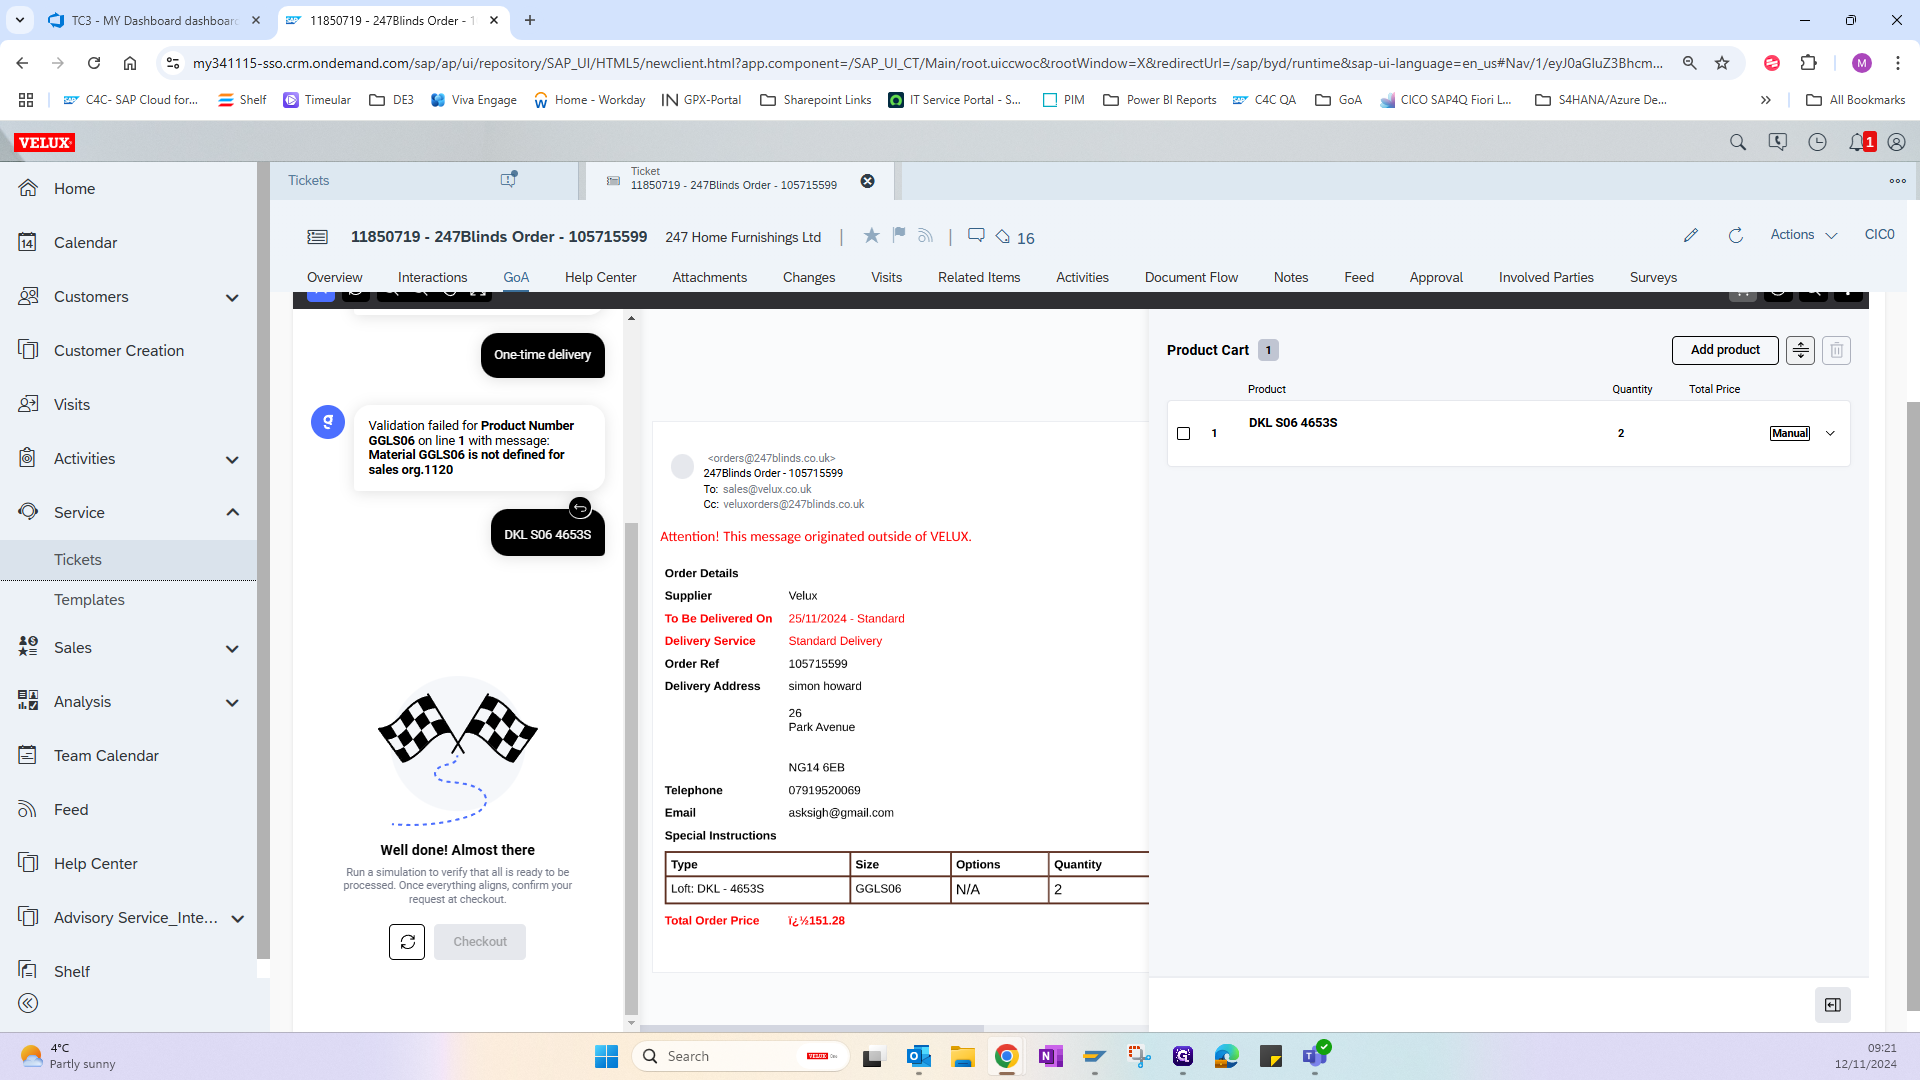Open the Actions dropdown

[1804, 235]
